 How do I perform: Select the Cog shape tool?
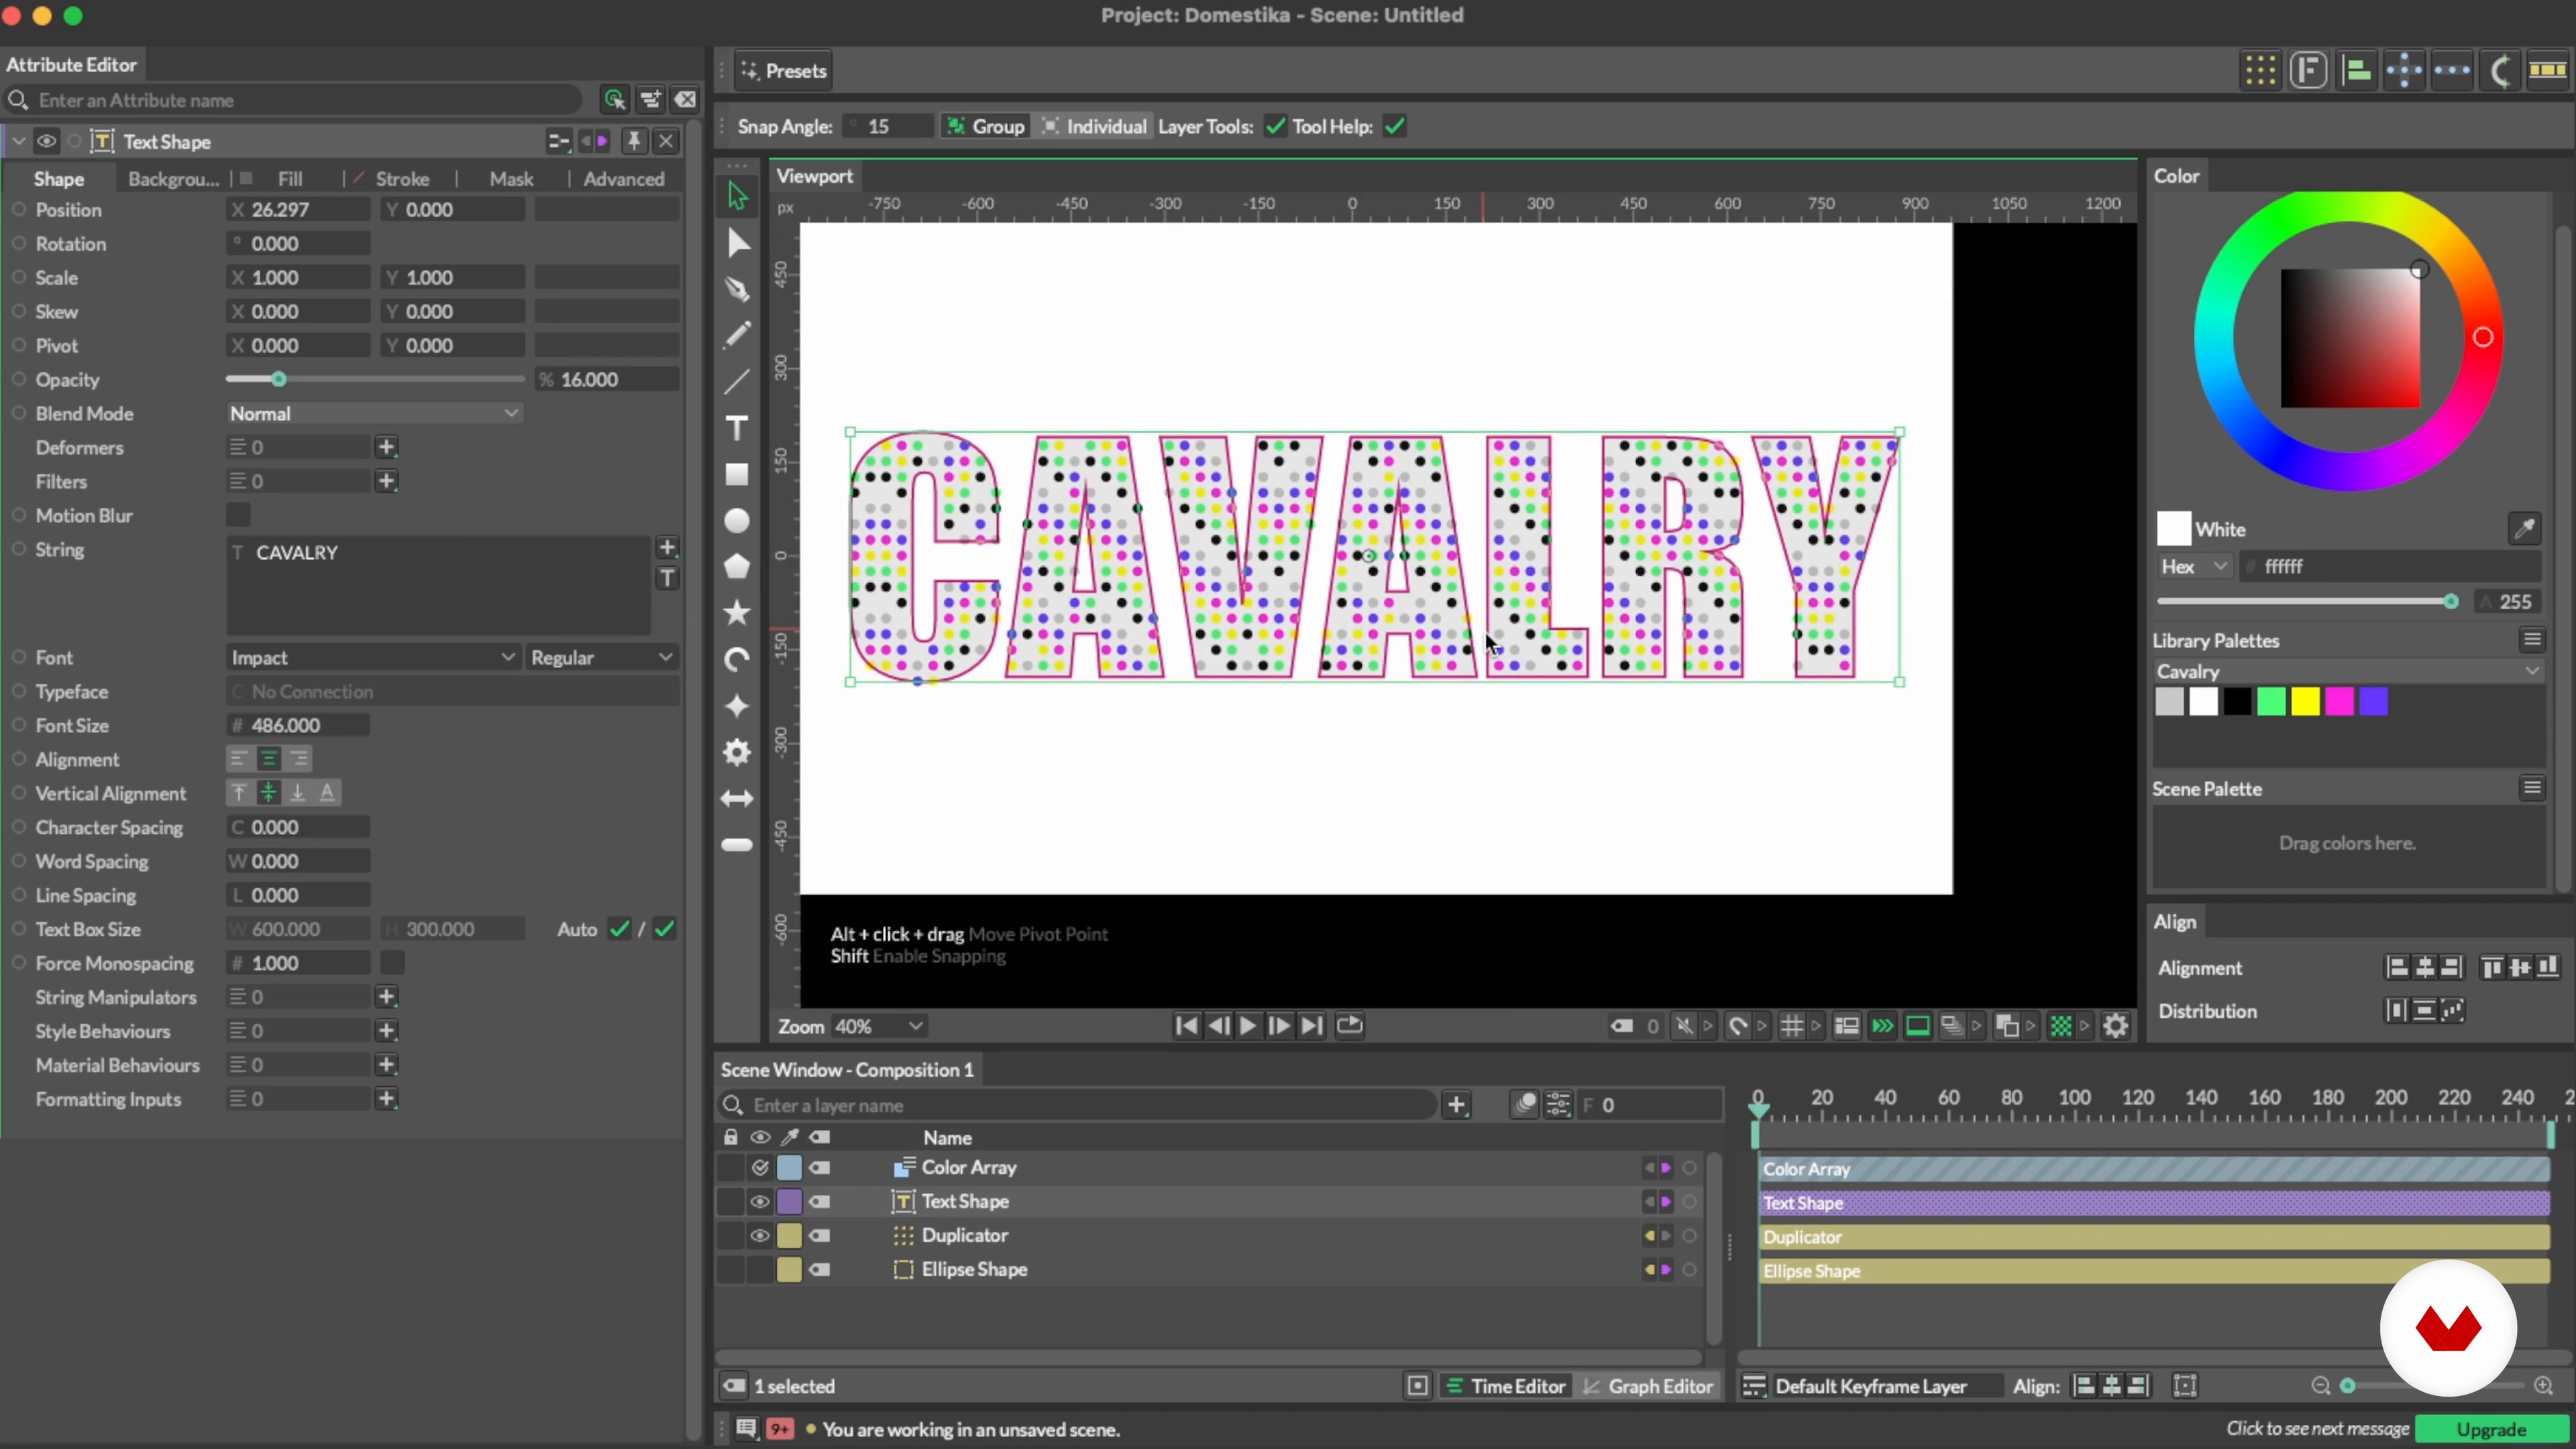[737, 752]
